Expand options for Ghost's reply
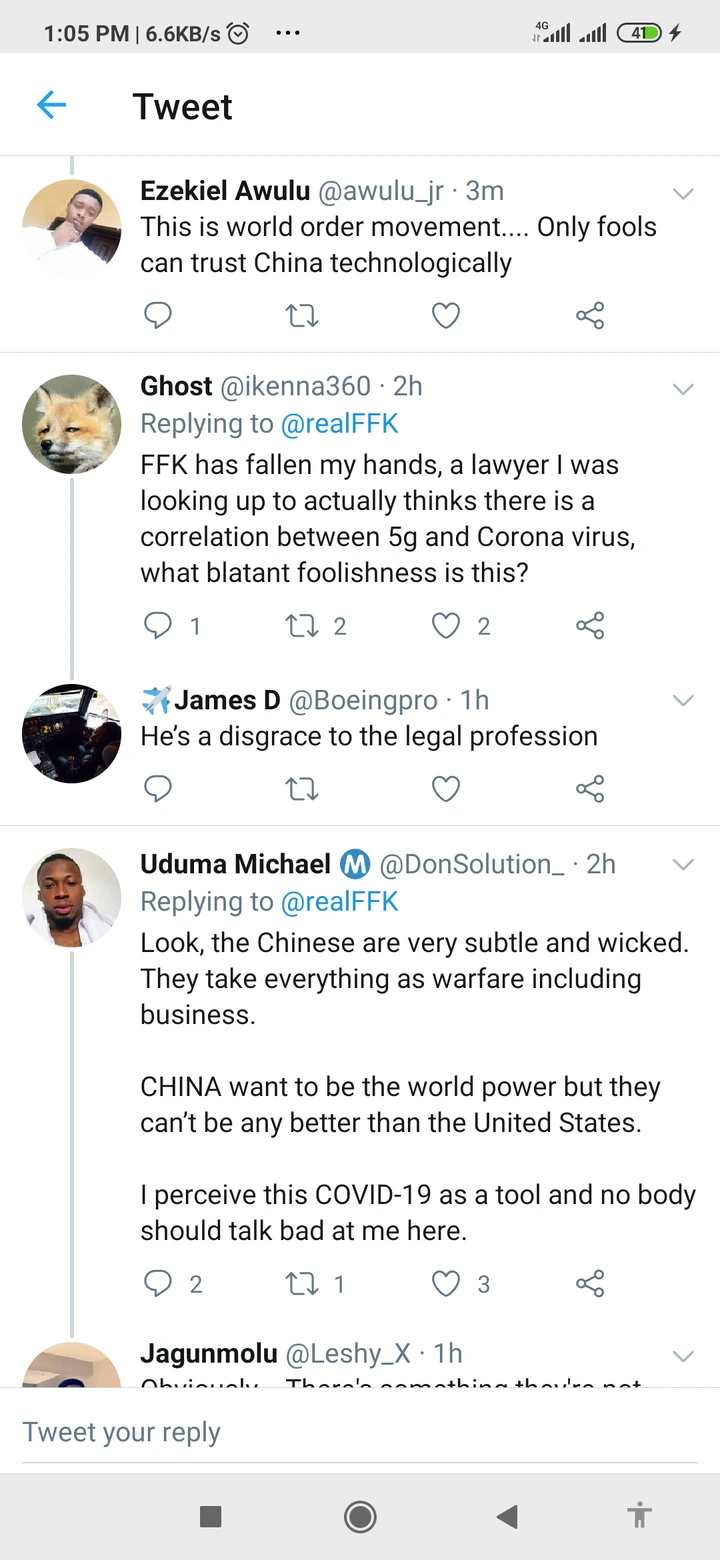The height and width of the screenshot is (1560, 720). (x=684, y=389)
